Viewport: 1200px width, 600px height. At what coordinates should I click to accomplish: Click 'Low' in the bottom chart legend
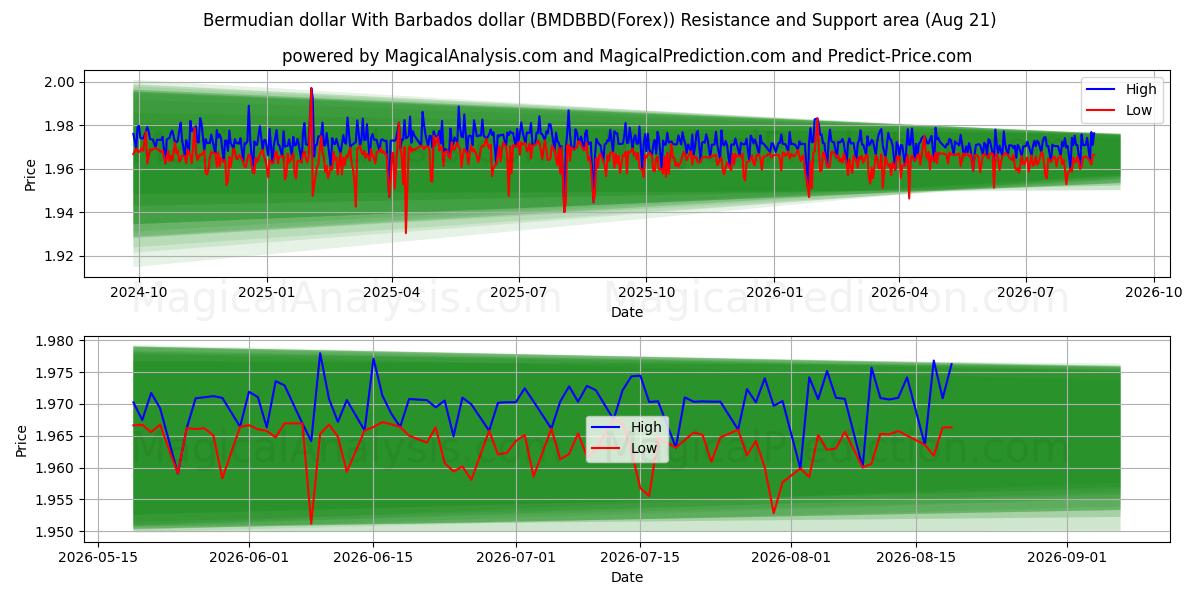point(644,448)
